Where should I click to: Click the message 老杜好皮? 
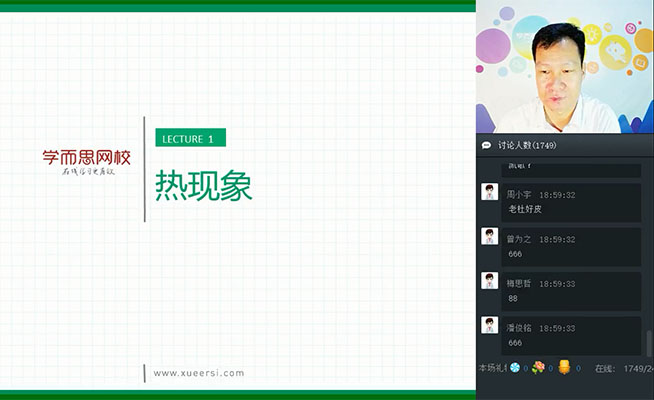525,209
